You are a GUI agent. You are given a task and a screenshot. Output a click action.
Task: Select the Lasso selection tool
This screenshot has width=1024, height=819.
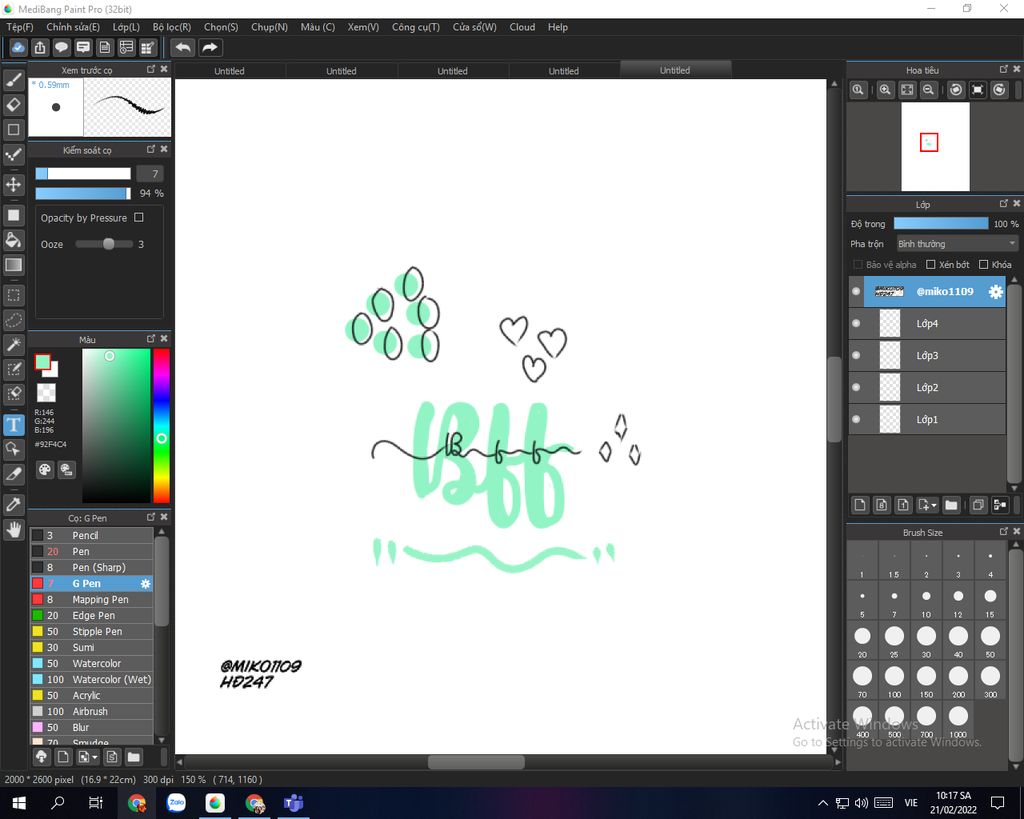[13, 320]
